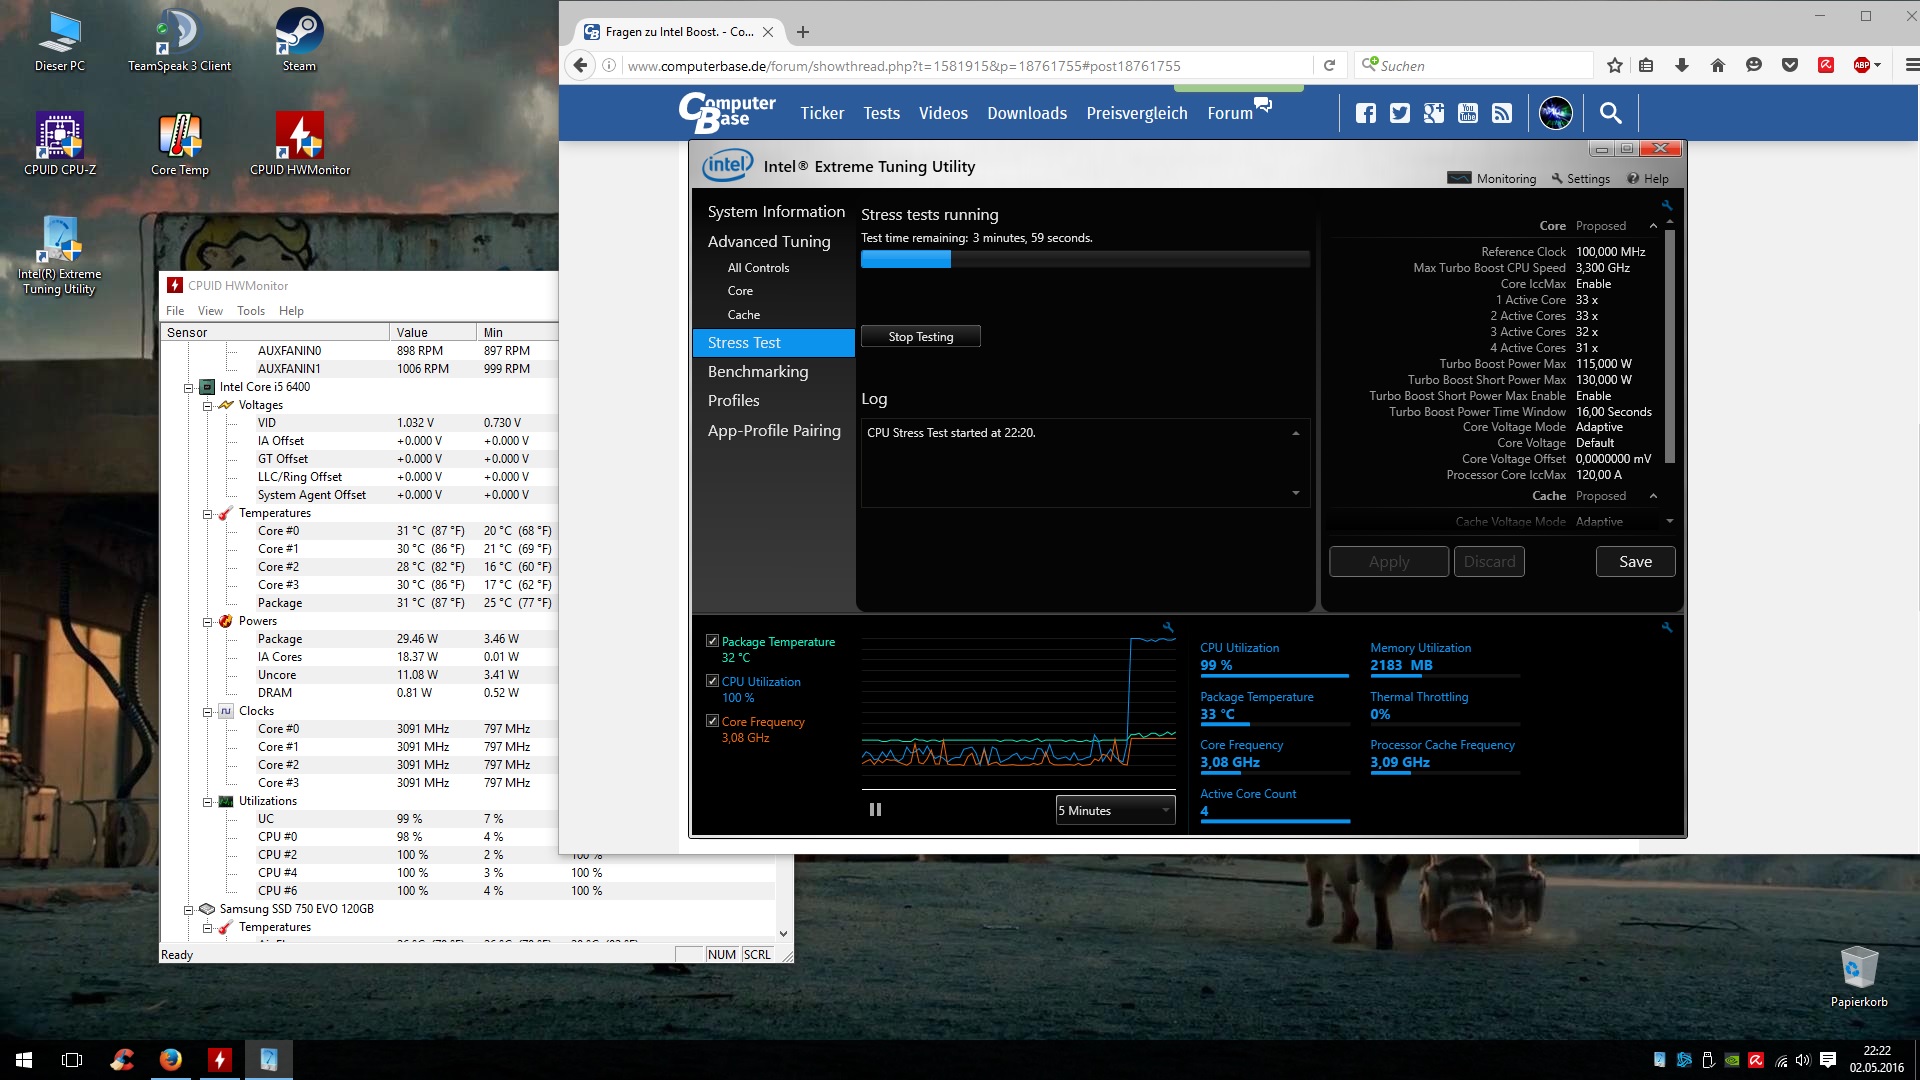Click the wrench icon above the graph

(1168, 628)
